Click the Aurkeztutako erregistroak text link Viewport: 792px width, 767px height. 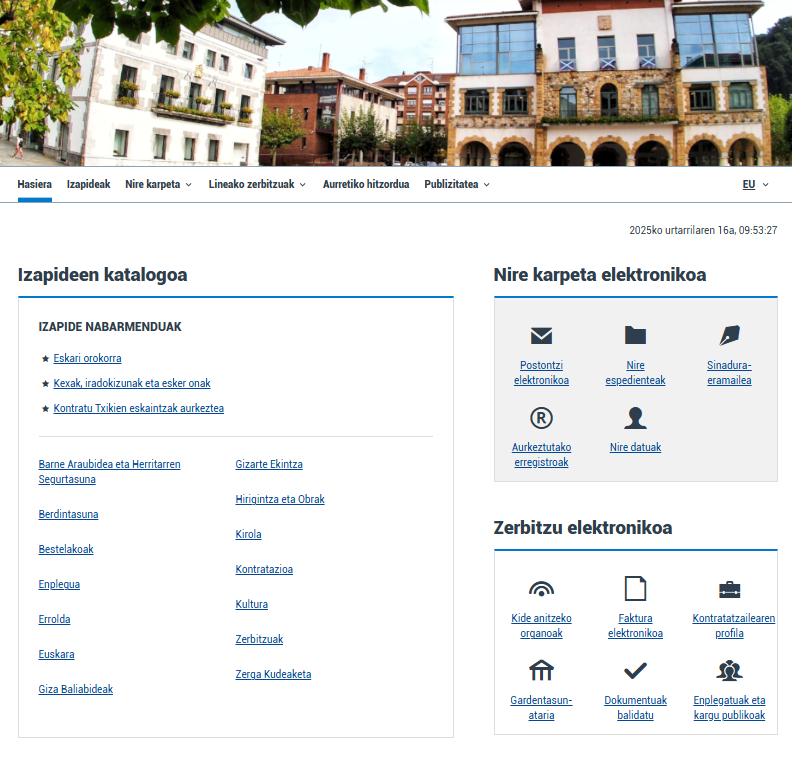[x=541, y=454]
